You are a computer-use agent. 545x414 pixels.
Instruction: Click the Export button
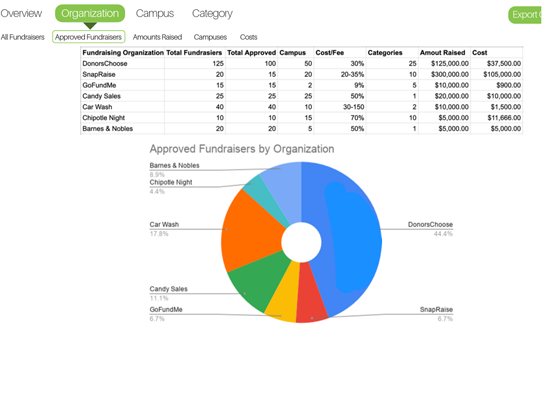pos(526,15)
